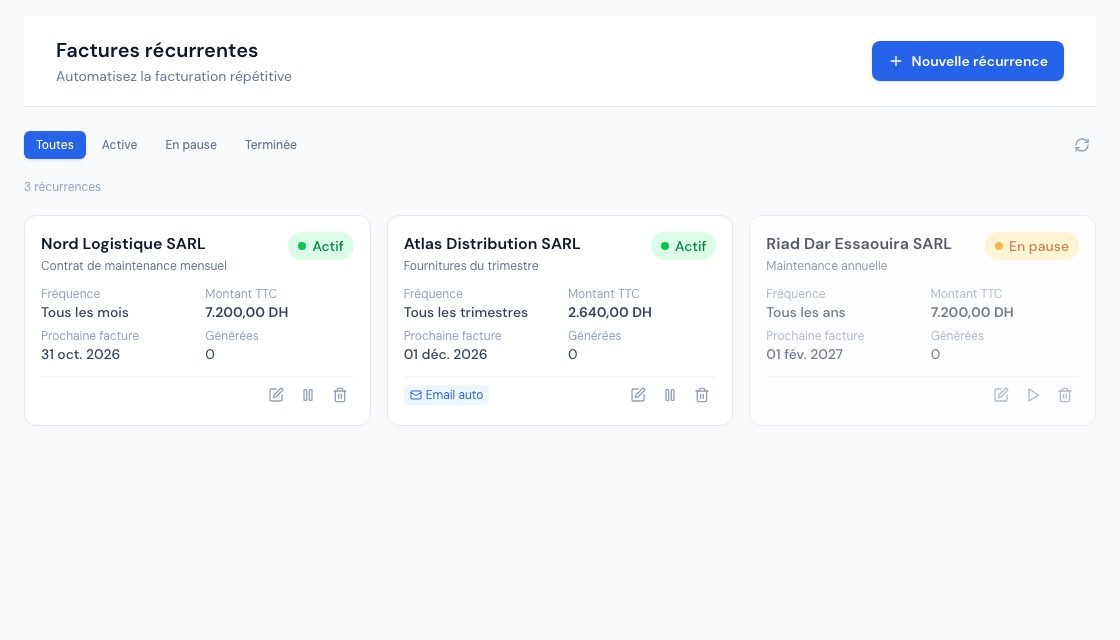Pause the Nord Logistique SARL recurrence
The image size is (1120, 640).
pyautogui.click(x=308, y=395)
